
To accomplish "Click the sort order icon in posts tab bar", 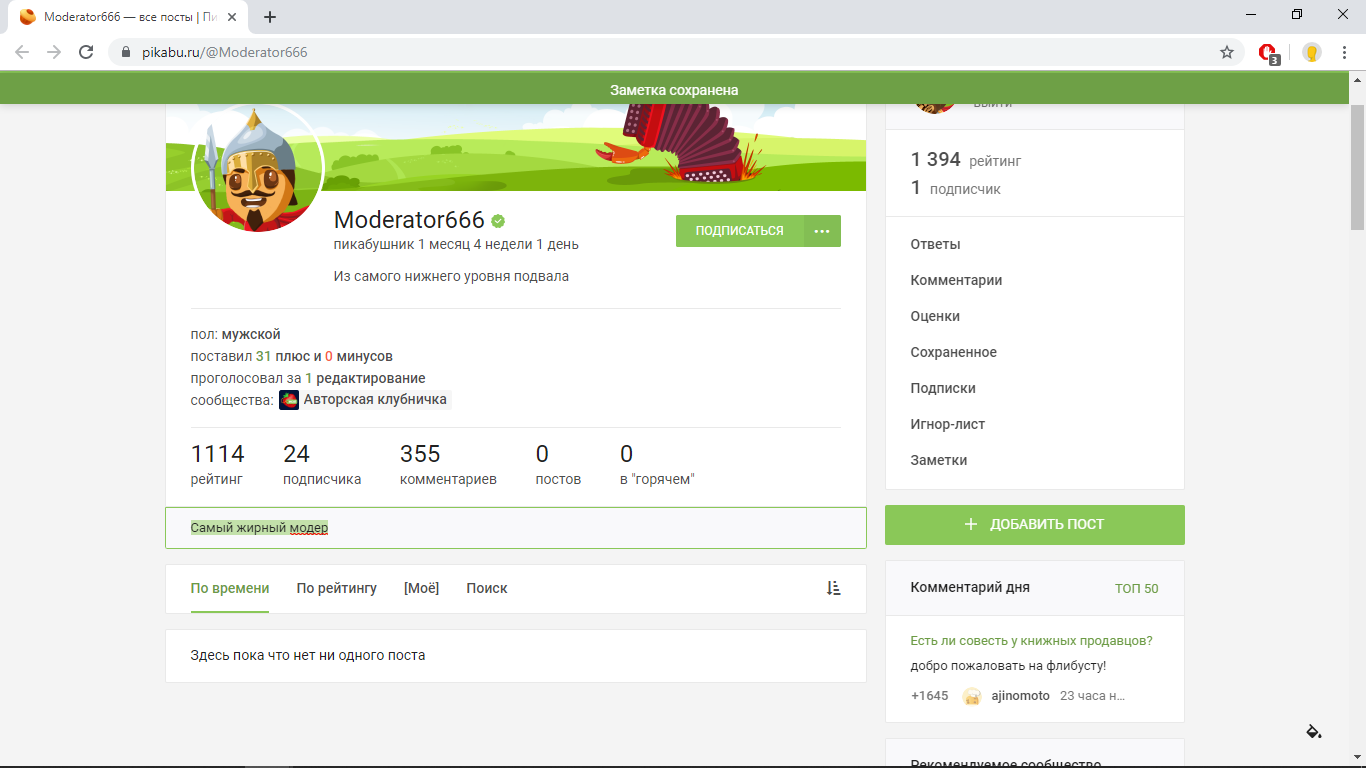I will pyautogui.click(x=833, y=588).
